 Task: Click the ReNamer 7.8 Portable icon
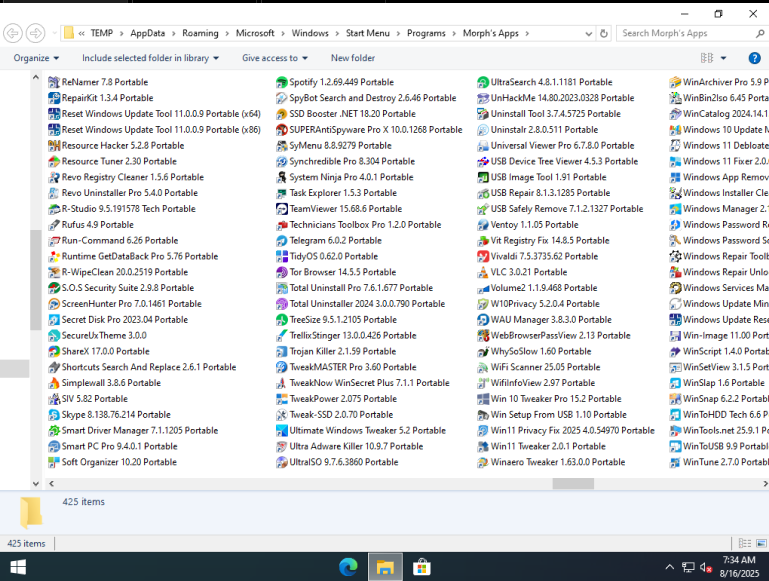click(54, 82)
